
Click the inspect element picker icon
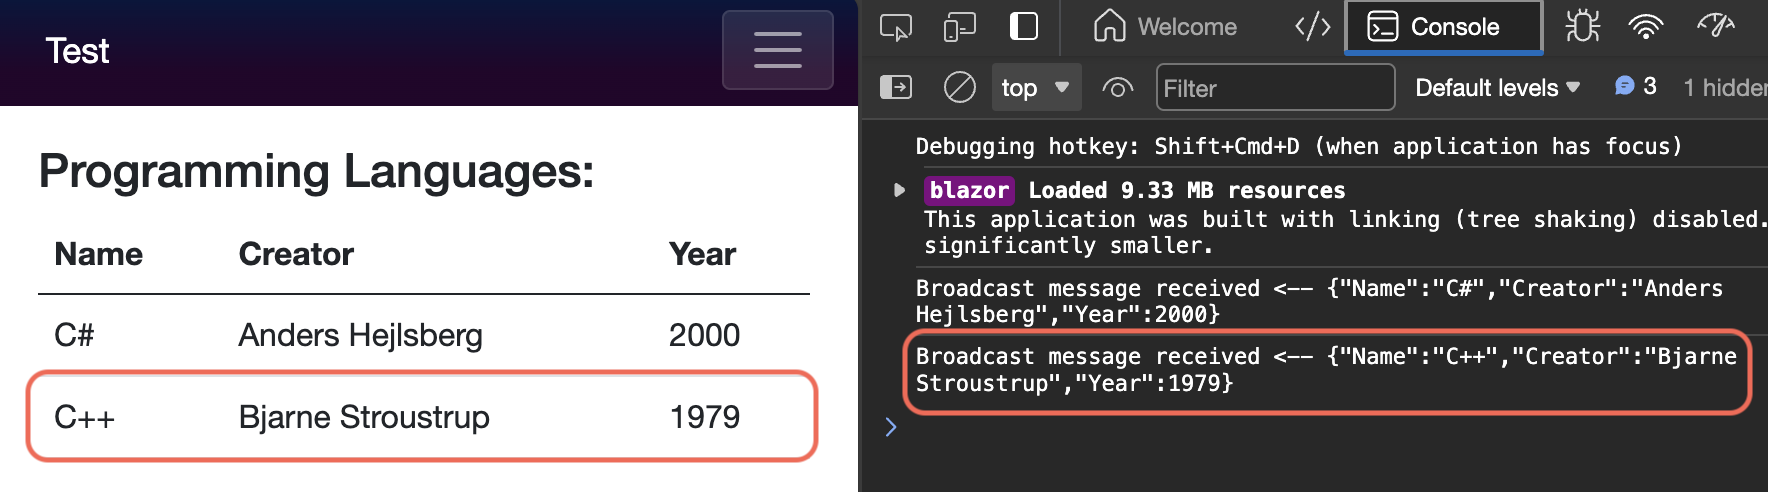coord(895,27)
